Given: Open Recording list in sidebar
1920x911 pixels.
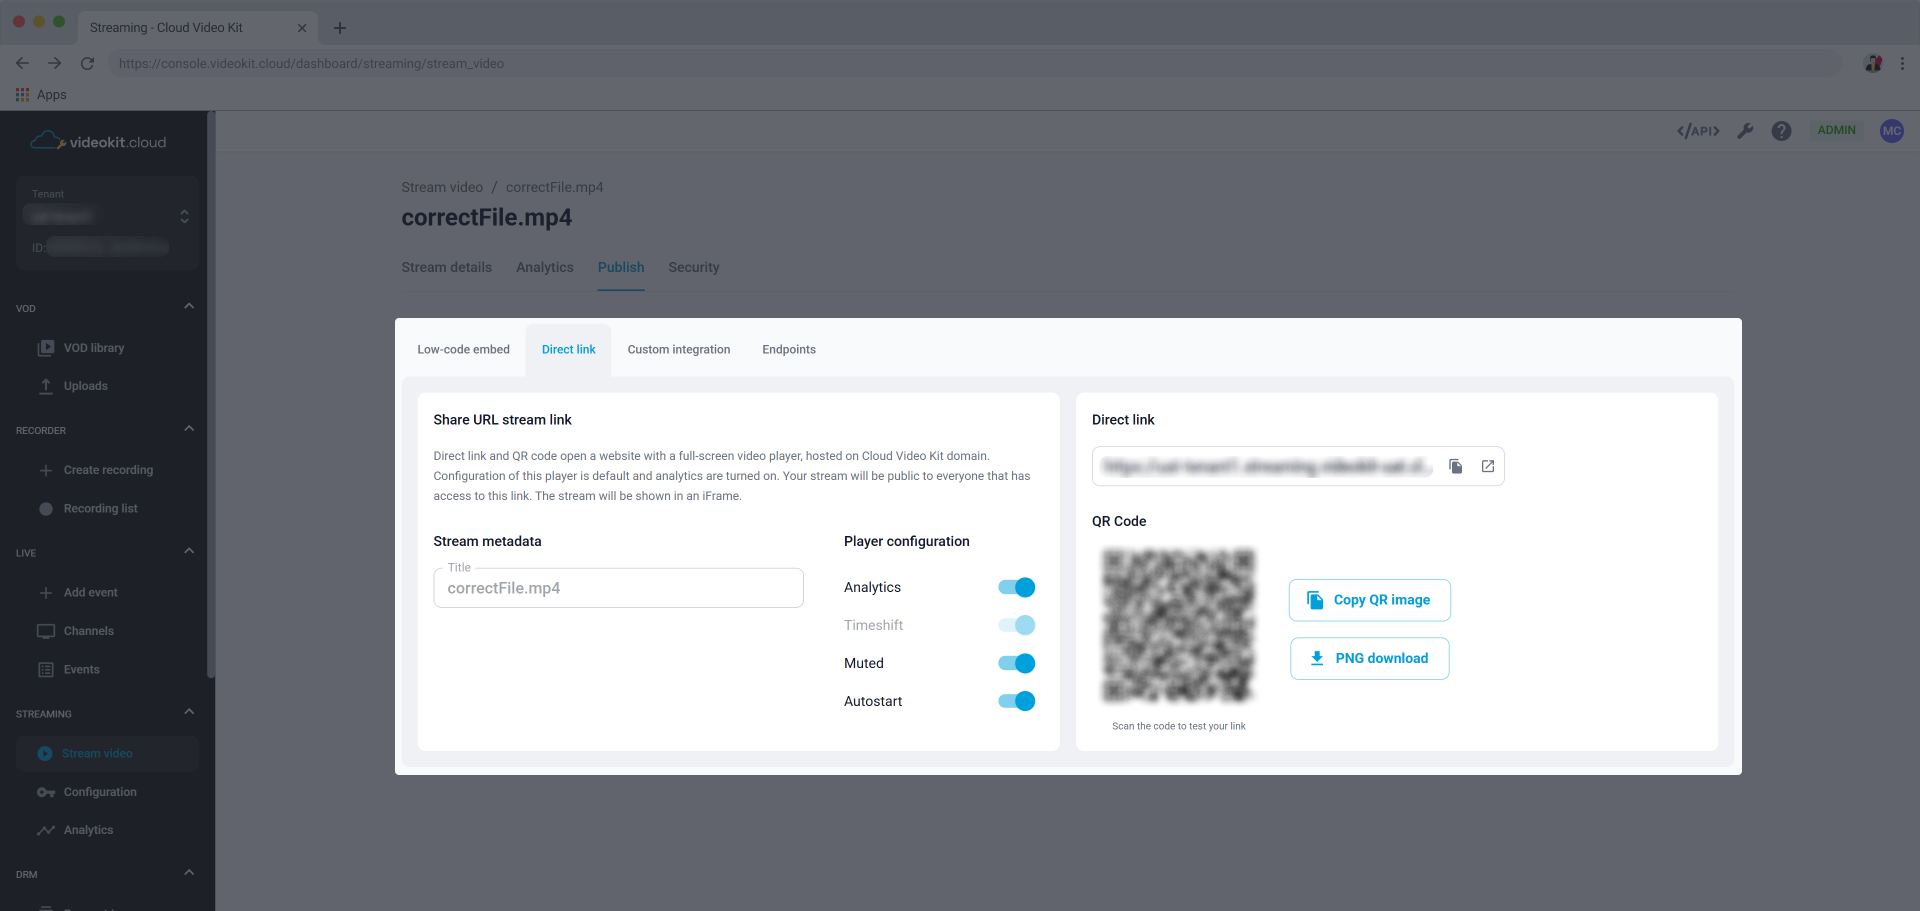Looking at the screenshot, I should pyautogui.click(x=101, y=509).
